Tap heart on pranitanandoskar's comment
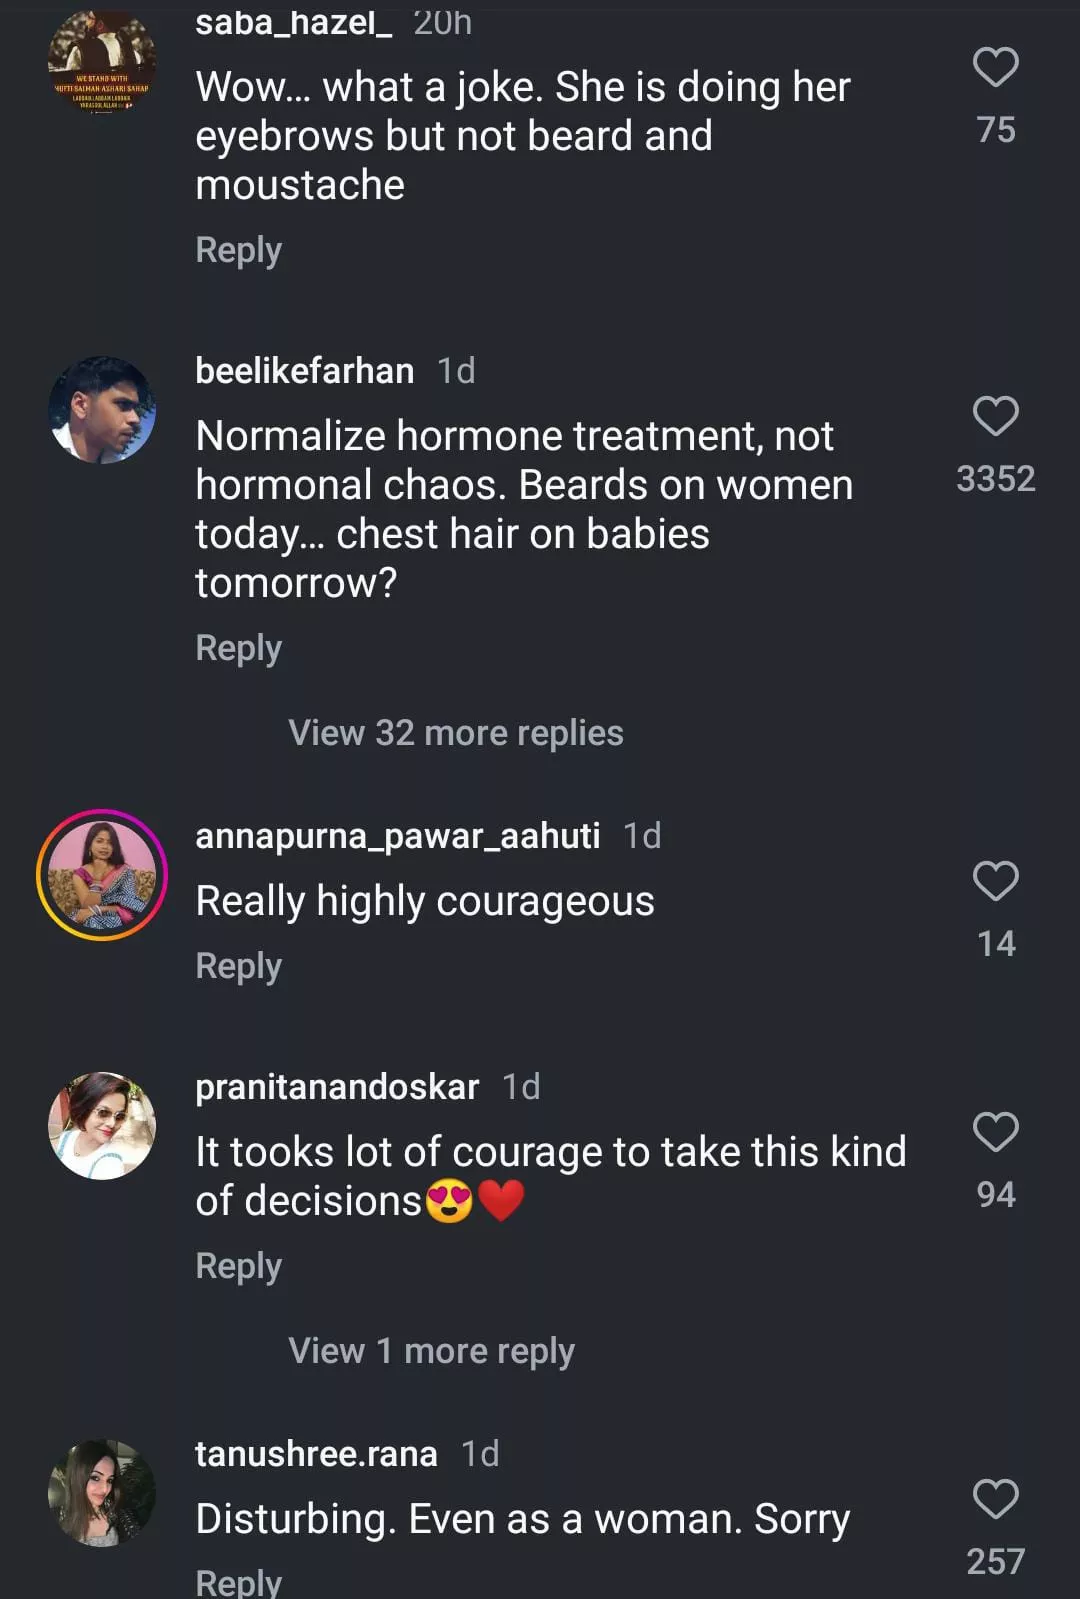 click(995, 1133)
